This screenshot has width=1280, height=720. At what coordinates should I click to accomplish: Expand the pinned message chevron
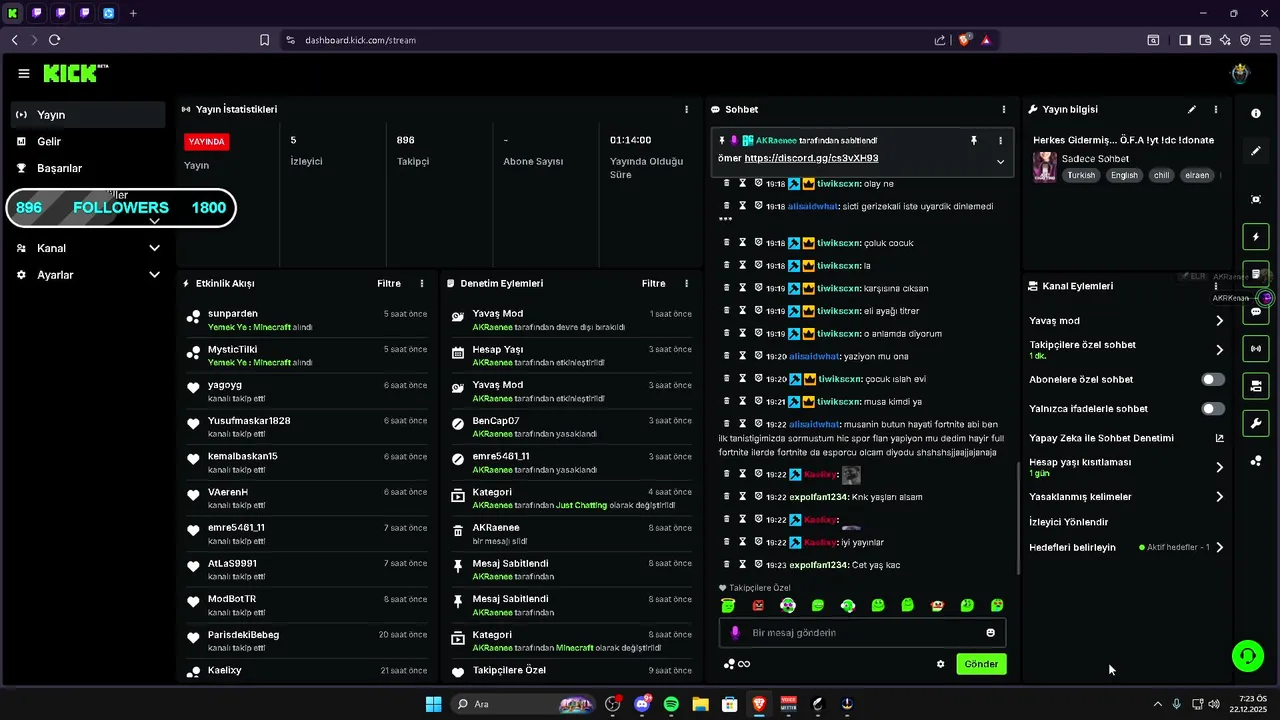pyautogui.click(x=1000, y=161)
